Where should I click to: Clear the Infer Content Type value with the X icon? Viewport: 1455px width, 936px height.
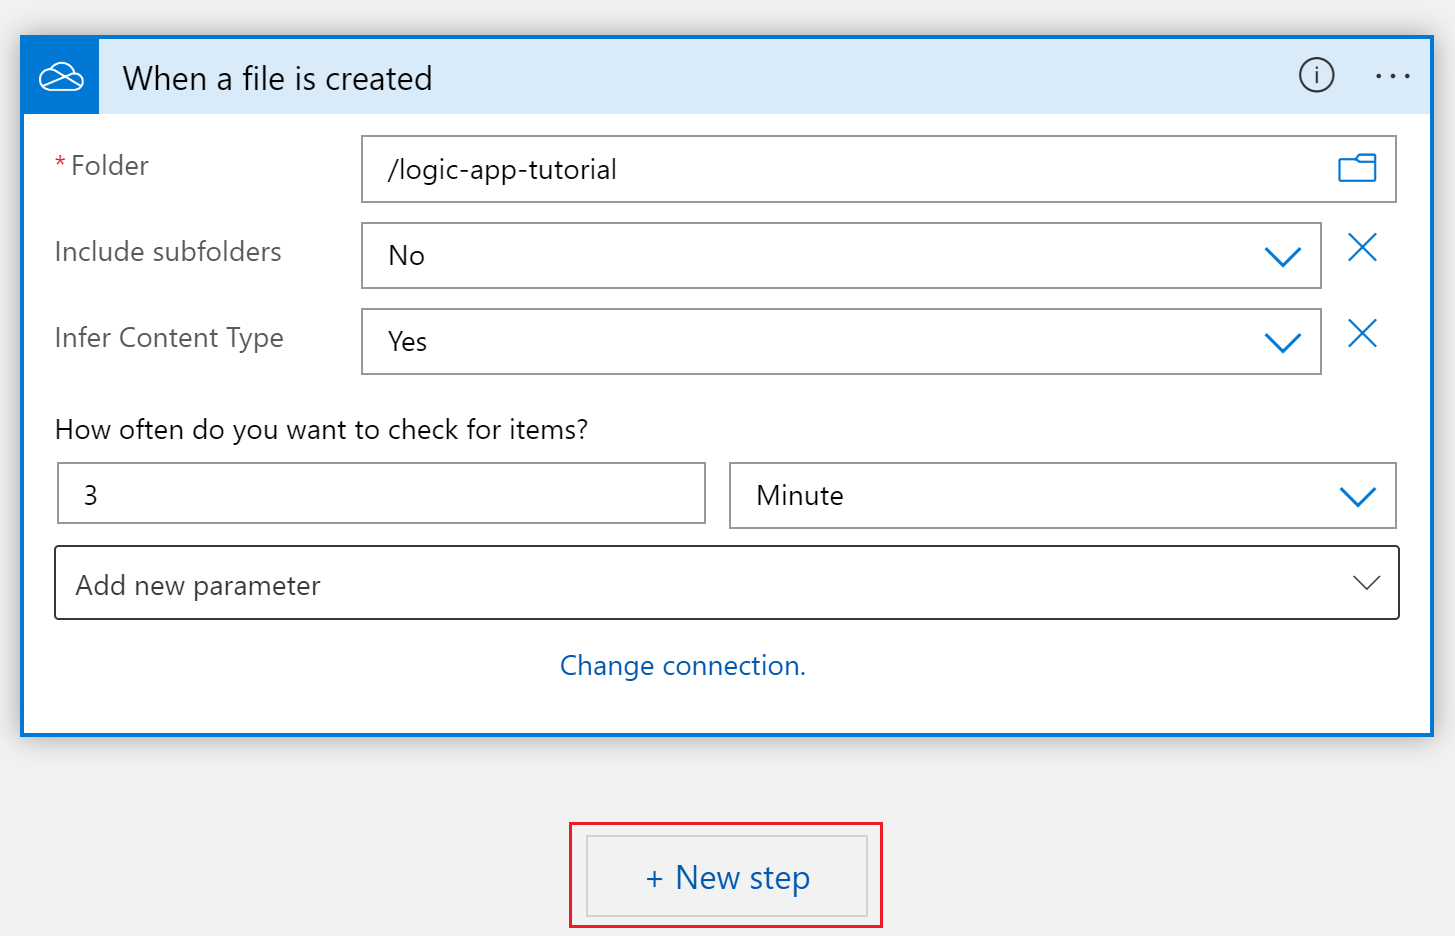coord(1362,333)
